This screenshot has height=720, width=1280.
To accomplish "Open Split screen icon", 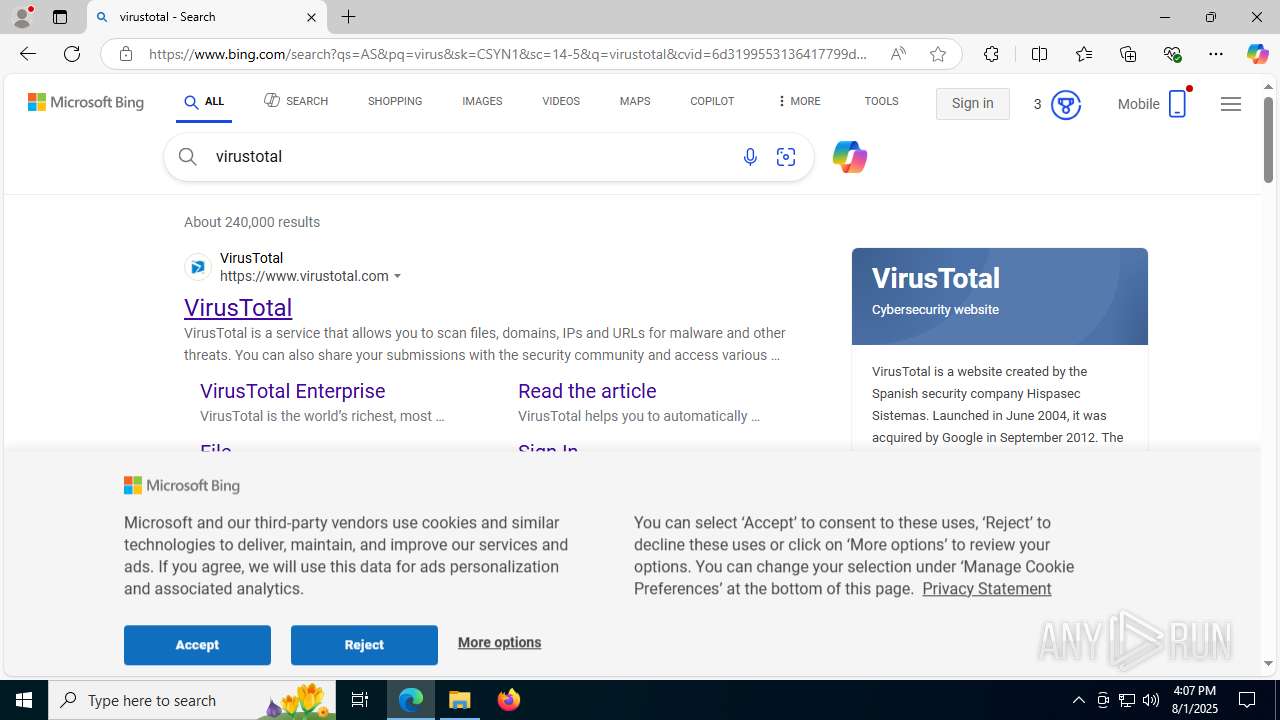I will point(1039,54).
